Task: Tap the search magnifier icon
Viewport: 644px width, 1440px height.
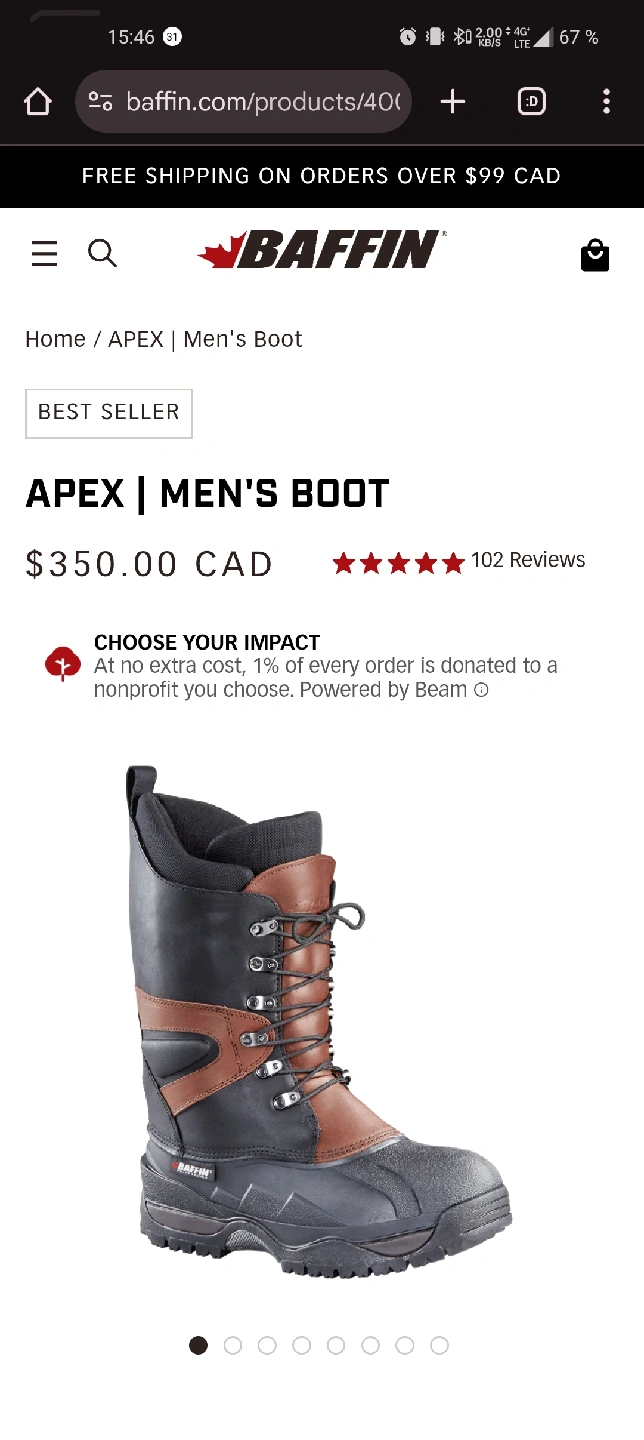Action: point(102,254)
